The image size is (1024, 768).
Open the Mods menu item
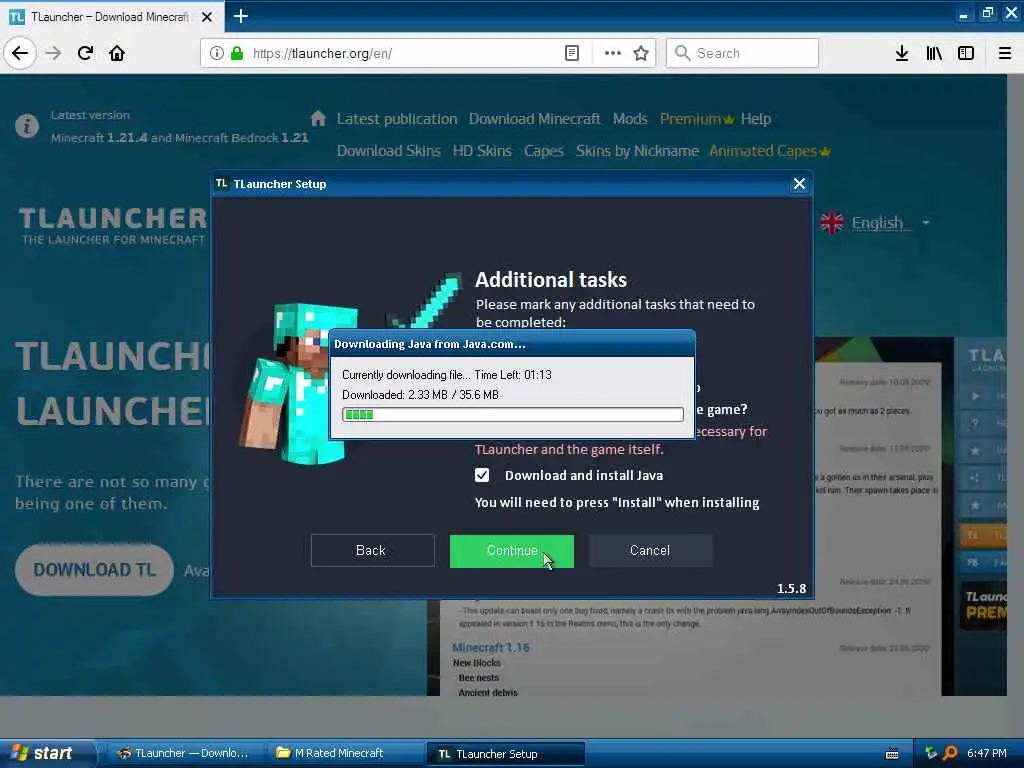[x=630, y=119]
